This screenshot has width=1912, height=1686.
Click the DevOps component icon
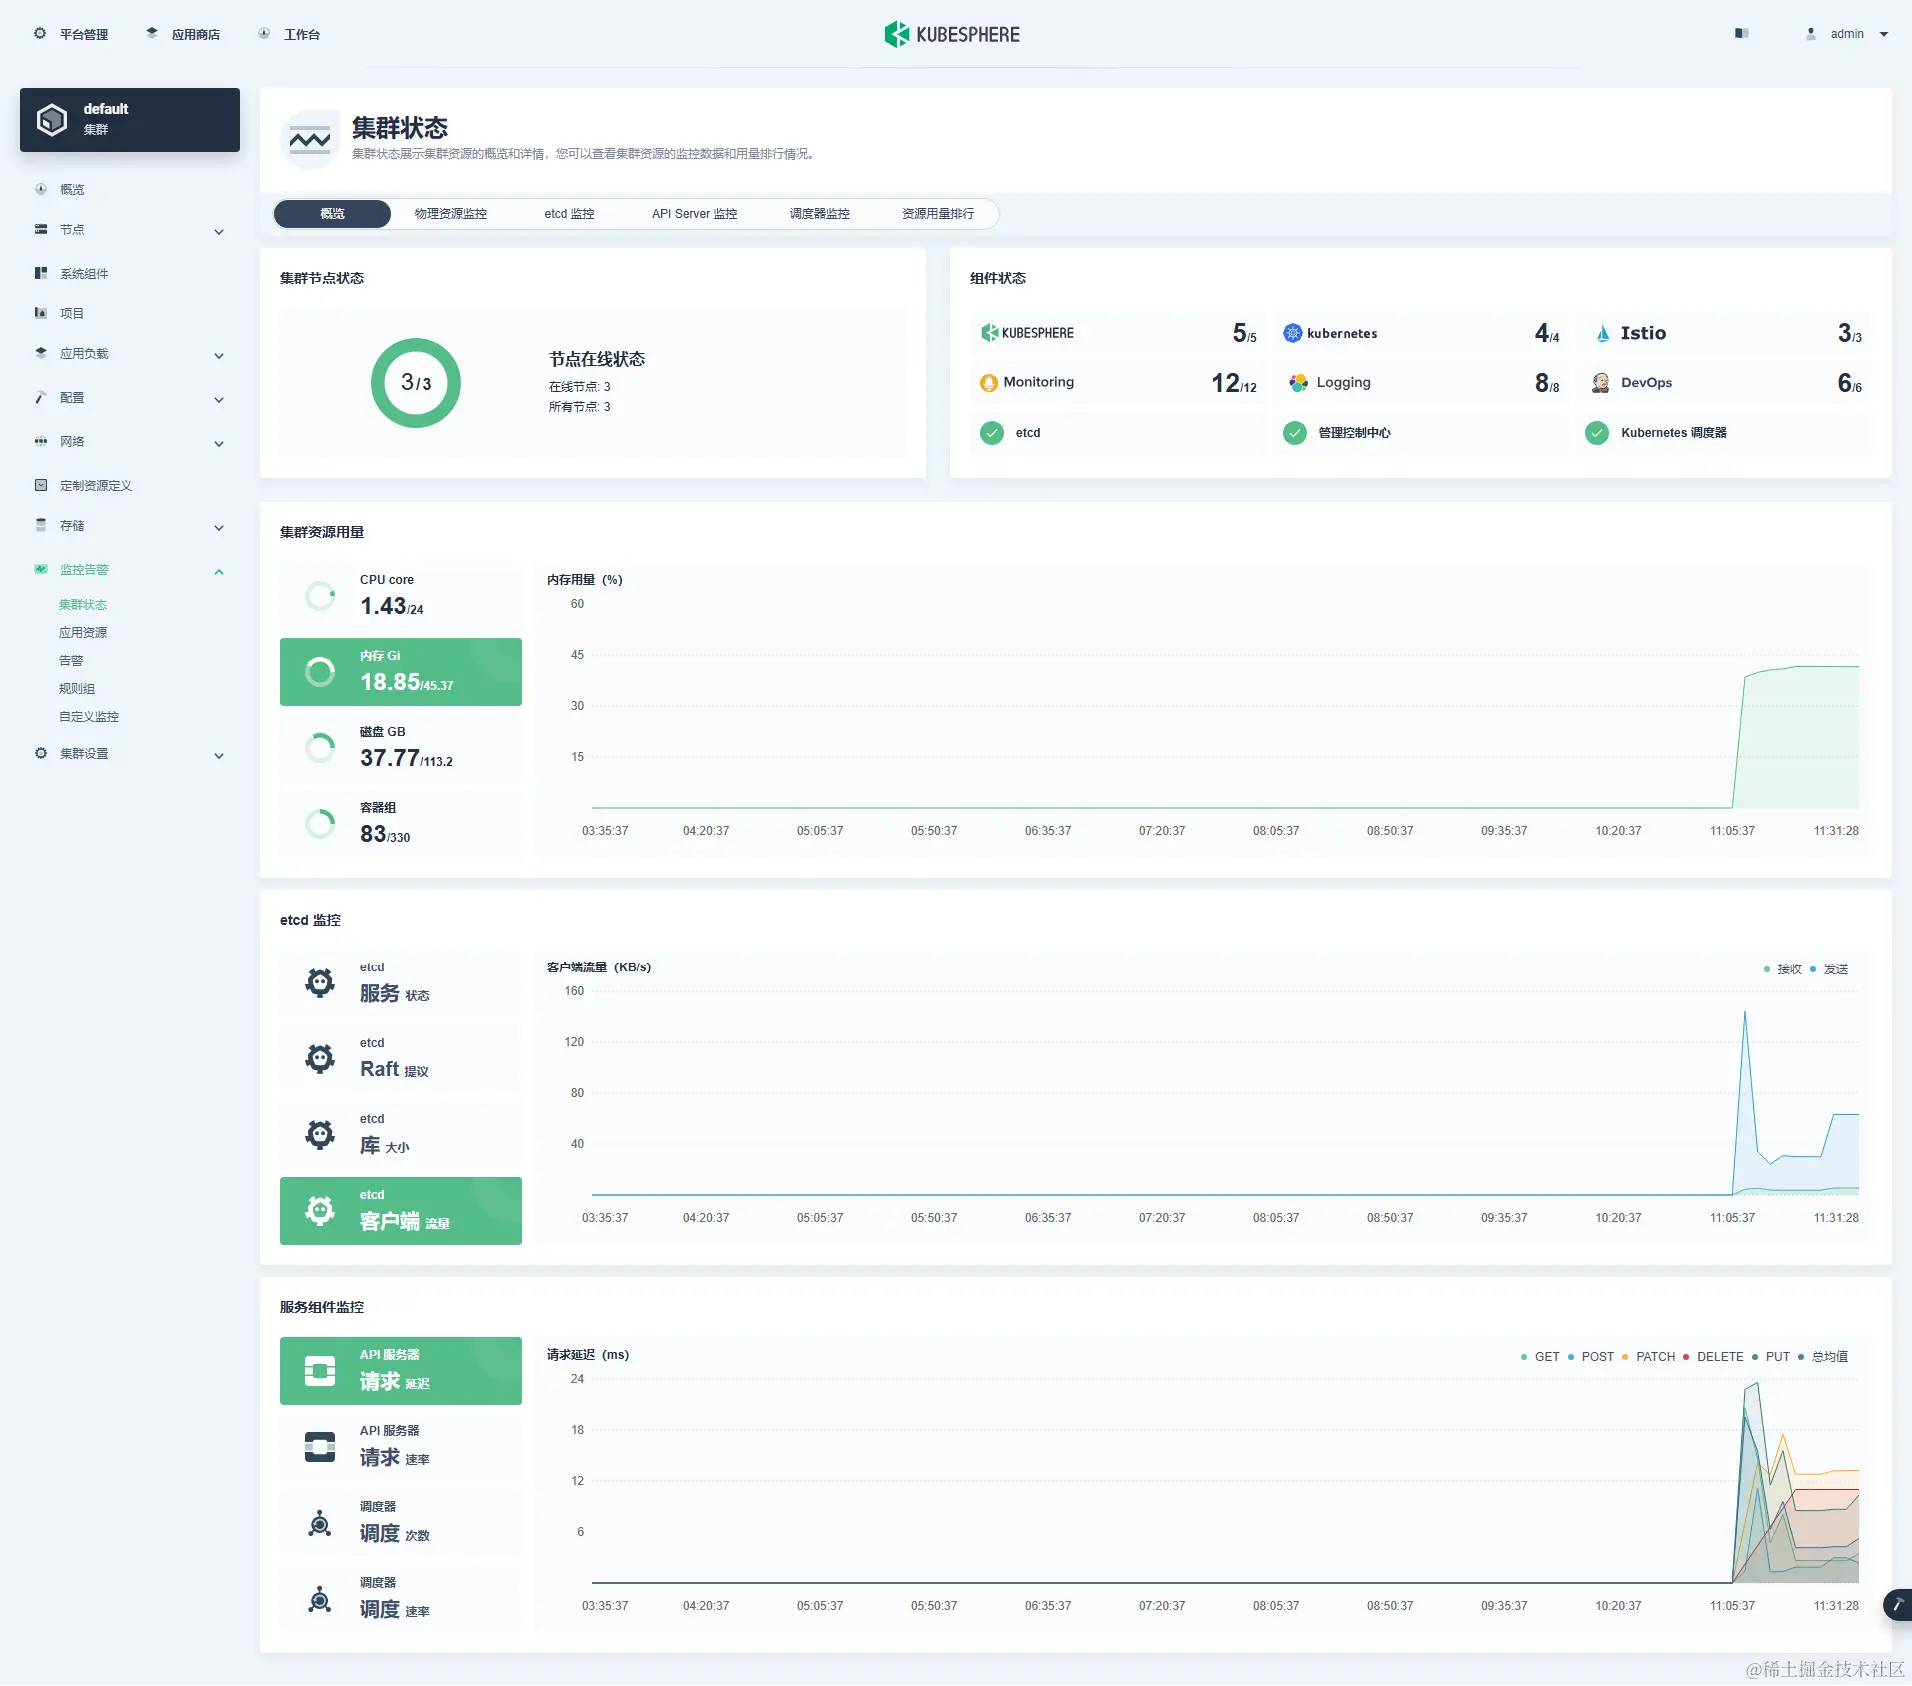[1601, 382]
